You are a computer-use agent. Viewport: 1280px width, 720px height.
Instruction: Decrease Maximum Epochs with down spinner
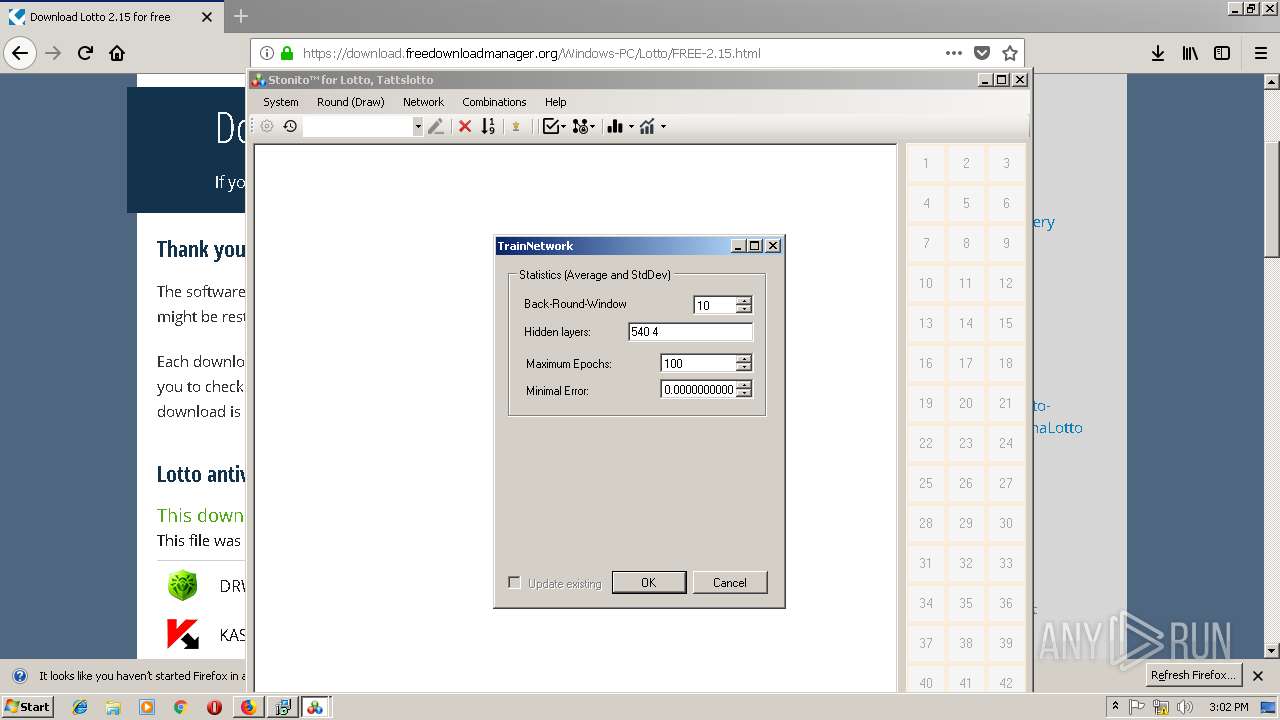coord(743,367)
